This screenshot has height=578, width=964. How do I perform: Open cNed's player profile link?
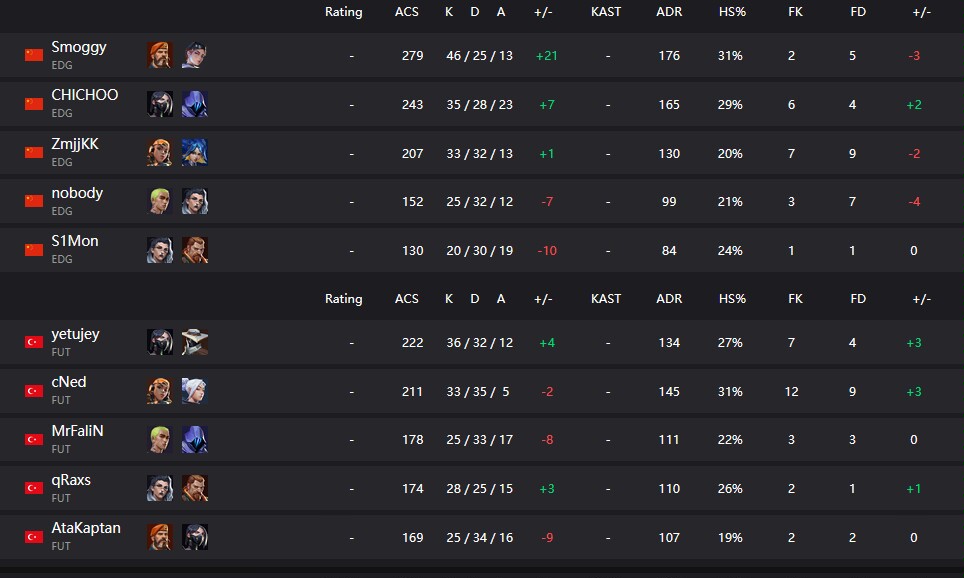69,382
